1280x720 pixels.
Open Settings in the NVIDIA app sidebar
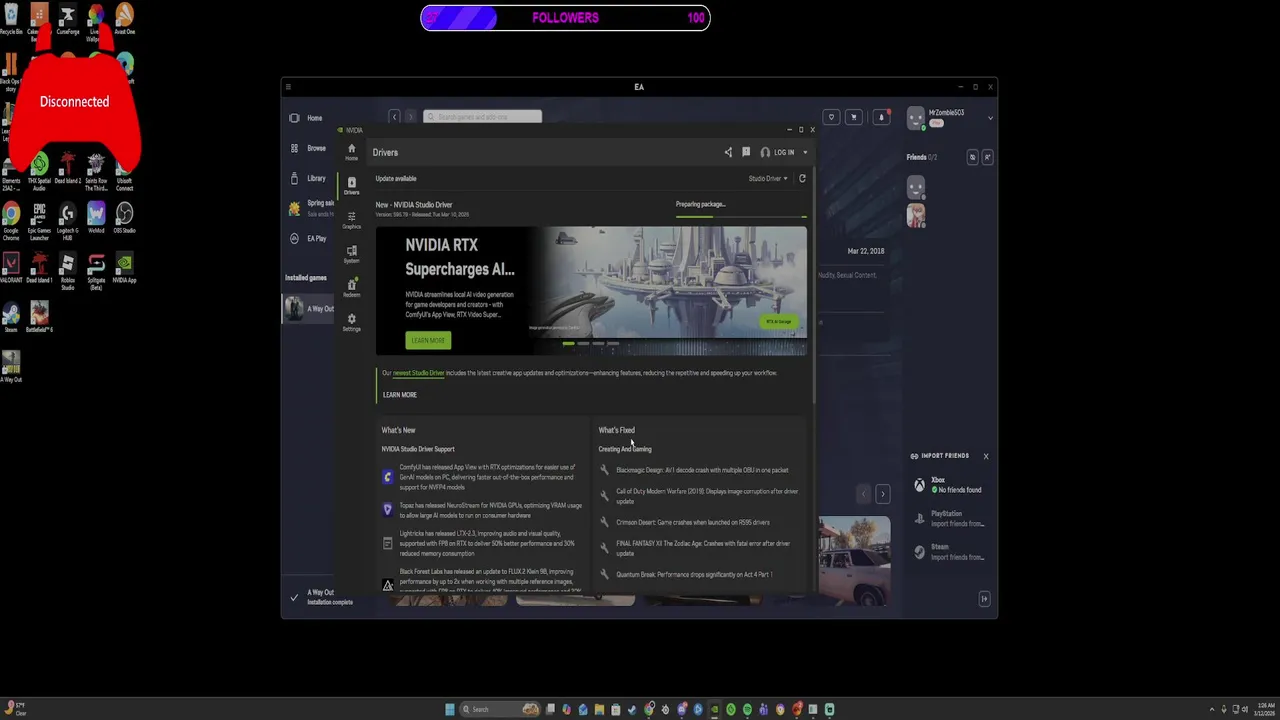coord(351,322)
